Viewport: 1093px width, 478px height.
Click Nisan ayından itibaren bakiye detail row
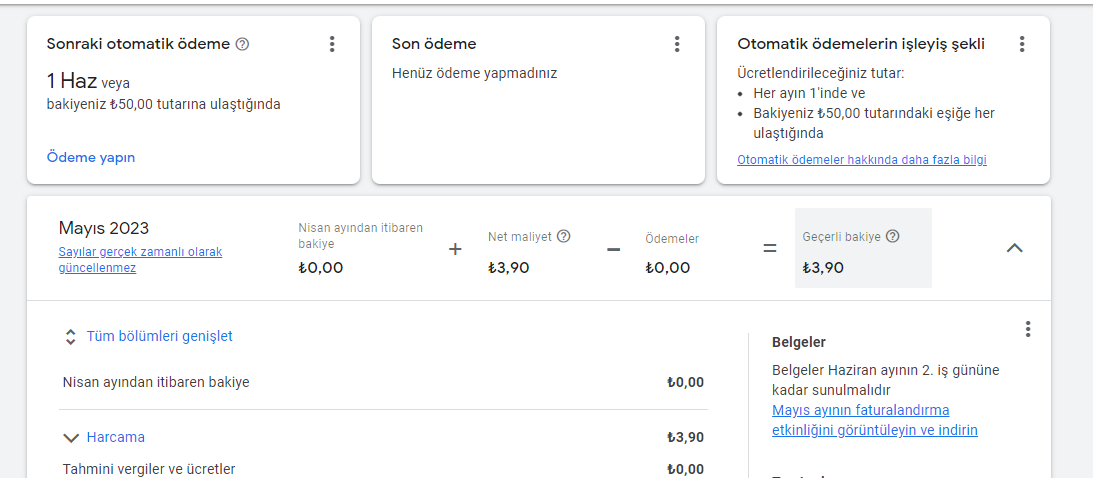click(383, 382)
